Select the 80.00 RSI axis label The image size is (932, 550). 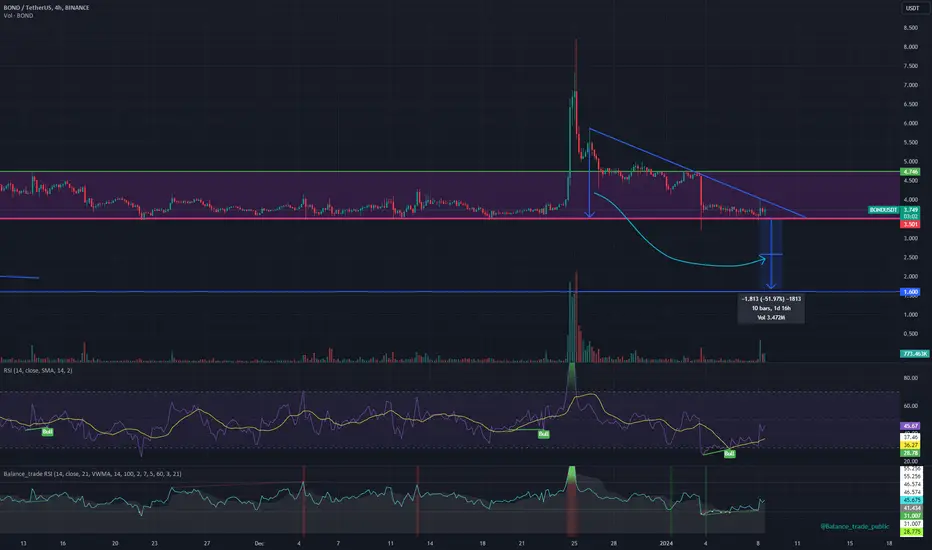pyautogui.click(x=910, y=378)
